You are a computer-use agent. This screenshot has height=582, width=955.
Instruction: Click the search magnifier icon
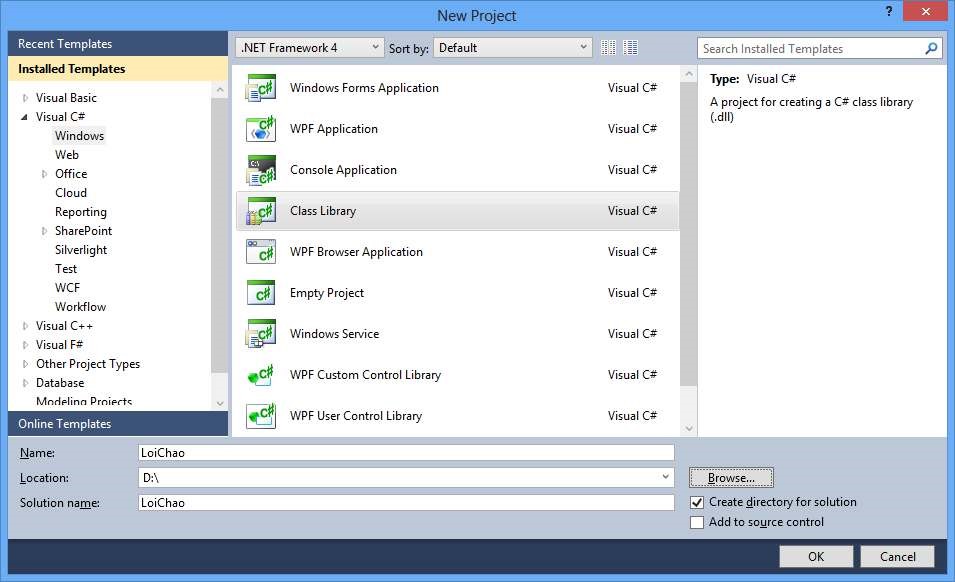(931, 48)
